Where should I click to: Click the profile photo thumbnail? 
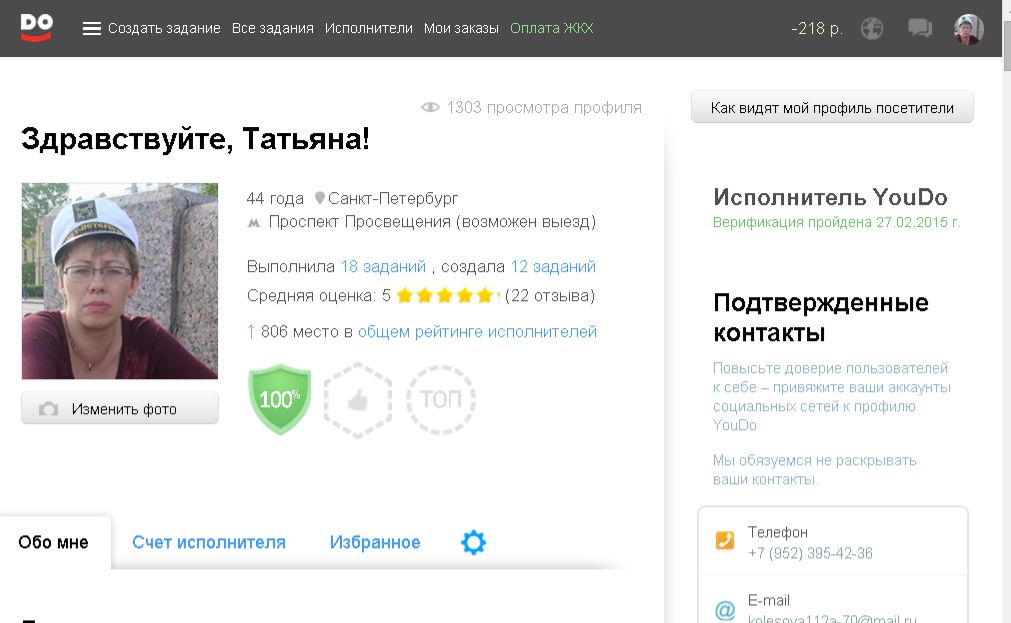point(120,281)
